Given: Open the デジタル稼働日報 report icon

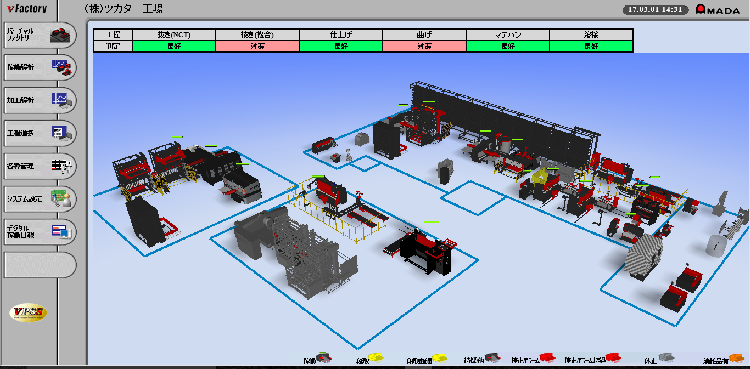Looking at the screenshot, I should tap(62, 231).
